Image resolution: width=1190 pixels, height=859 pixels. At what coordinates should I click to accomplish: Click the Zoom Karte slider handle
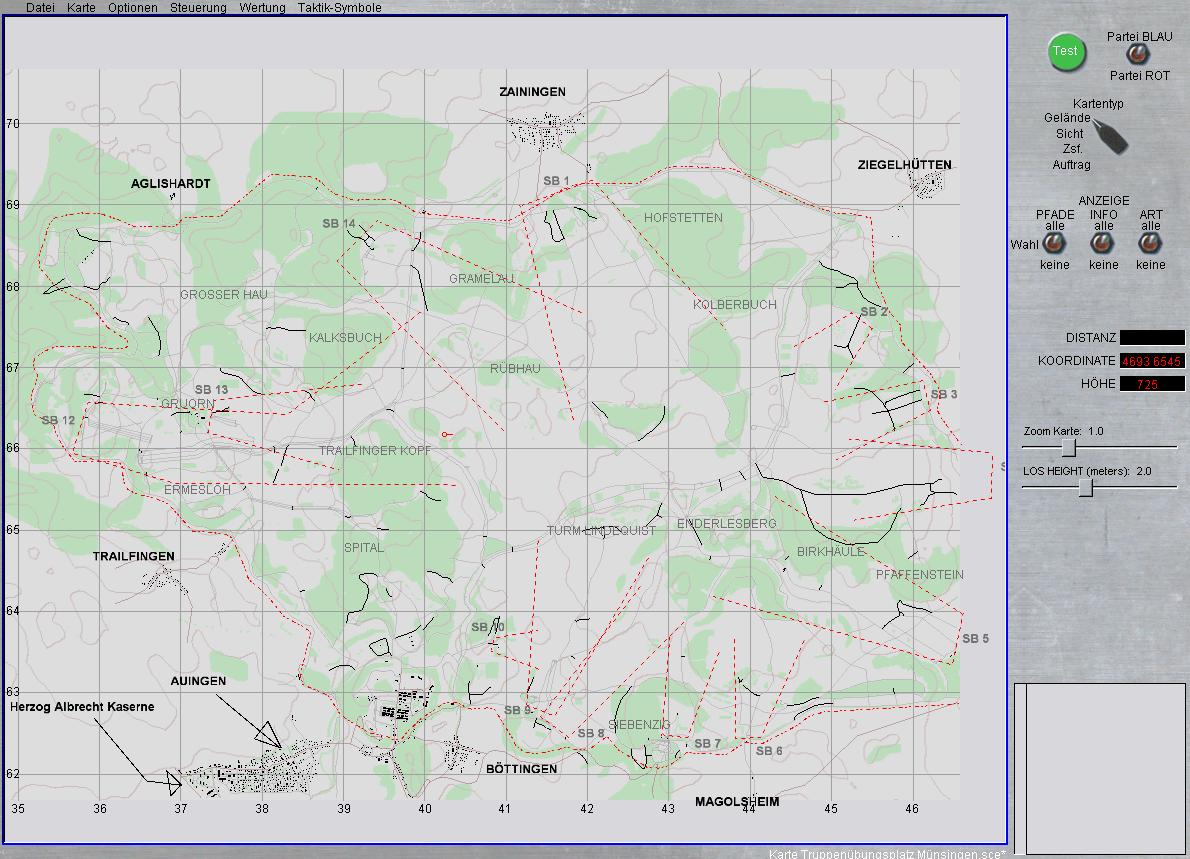[x=1069, y=447]
